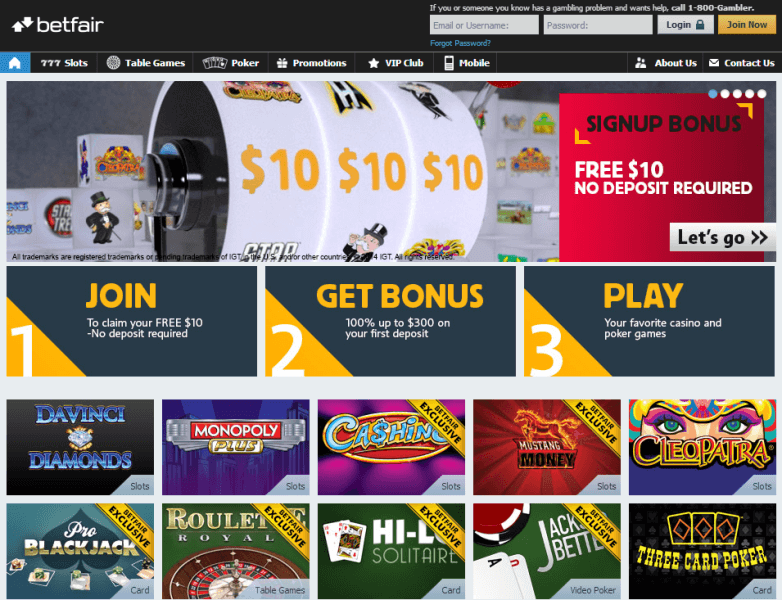
Task: Click the envelope Contact Us icon
Action: pos(714,63)
